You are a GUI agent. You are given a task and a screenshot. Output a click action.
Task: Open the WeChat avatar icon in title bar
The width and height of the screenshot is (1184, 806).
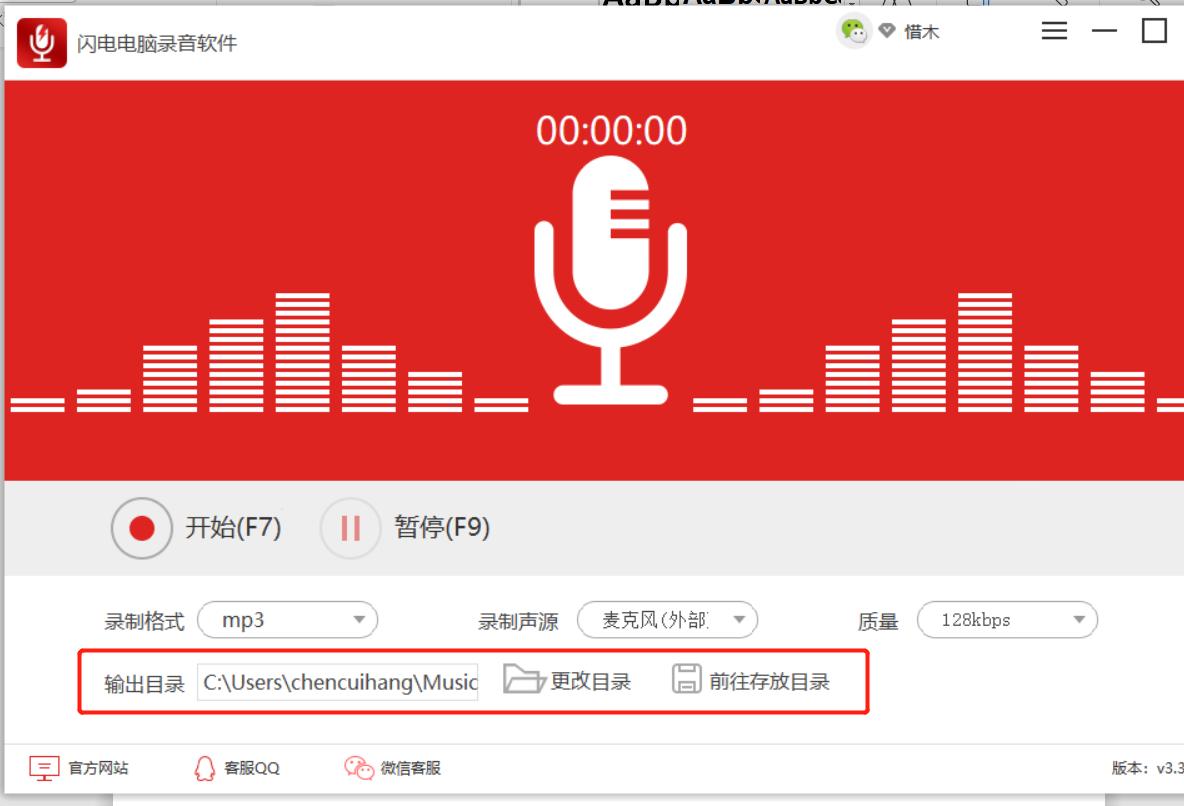point(854,31)
